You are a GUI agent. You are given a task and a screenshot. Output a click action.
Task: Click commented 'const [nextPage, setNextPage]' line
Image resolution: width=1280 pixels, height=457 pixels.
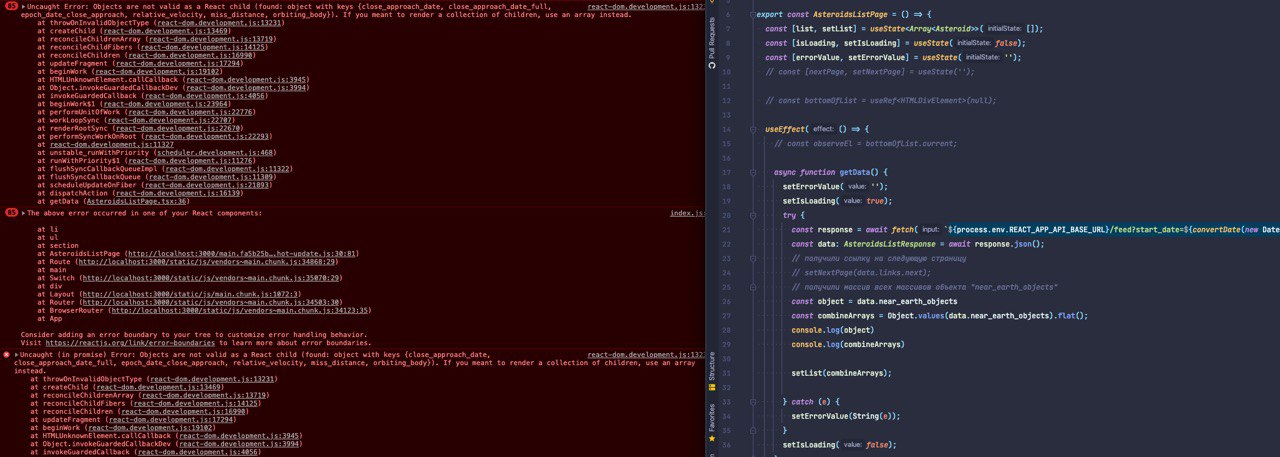pyautogui.click(x=869, y=72)
